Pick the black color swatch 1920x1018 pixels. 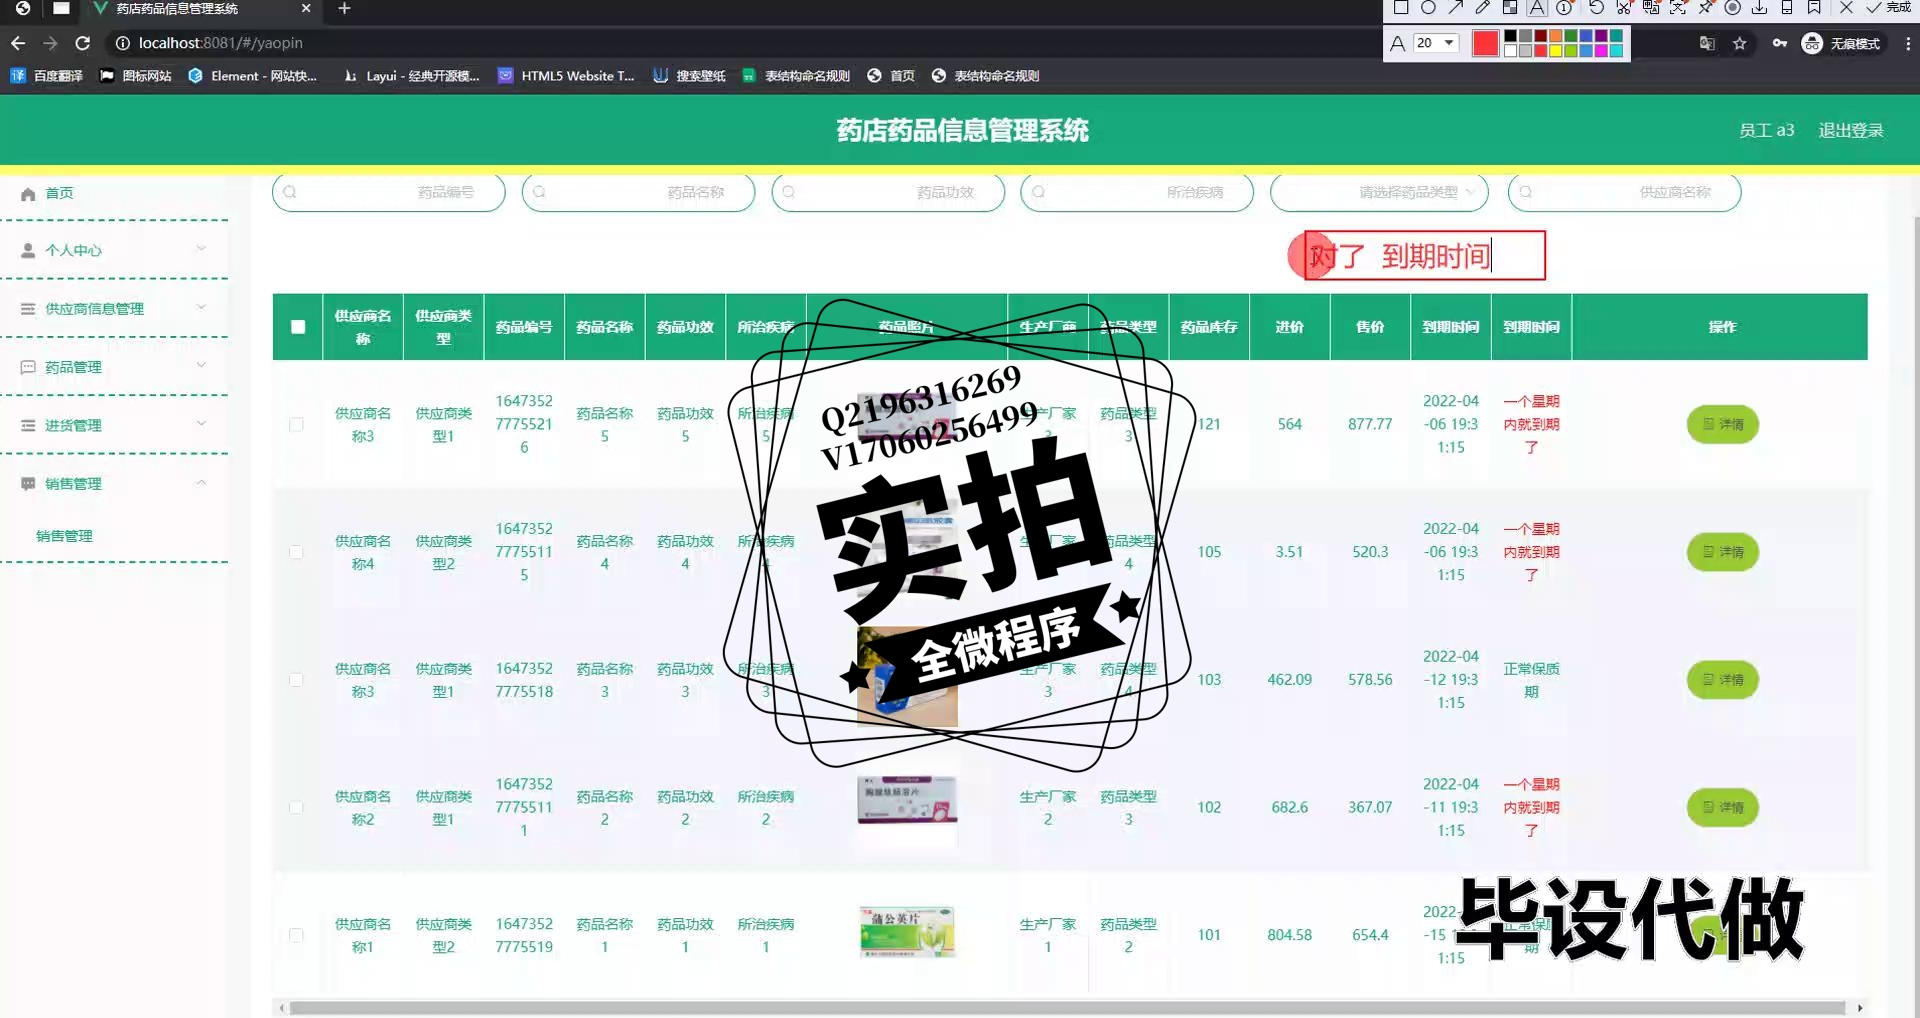pyautogui.click(x=1510, y=36)
